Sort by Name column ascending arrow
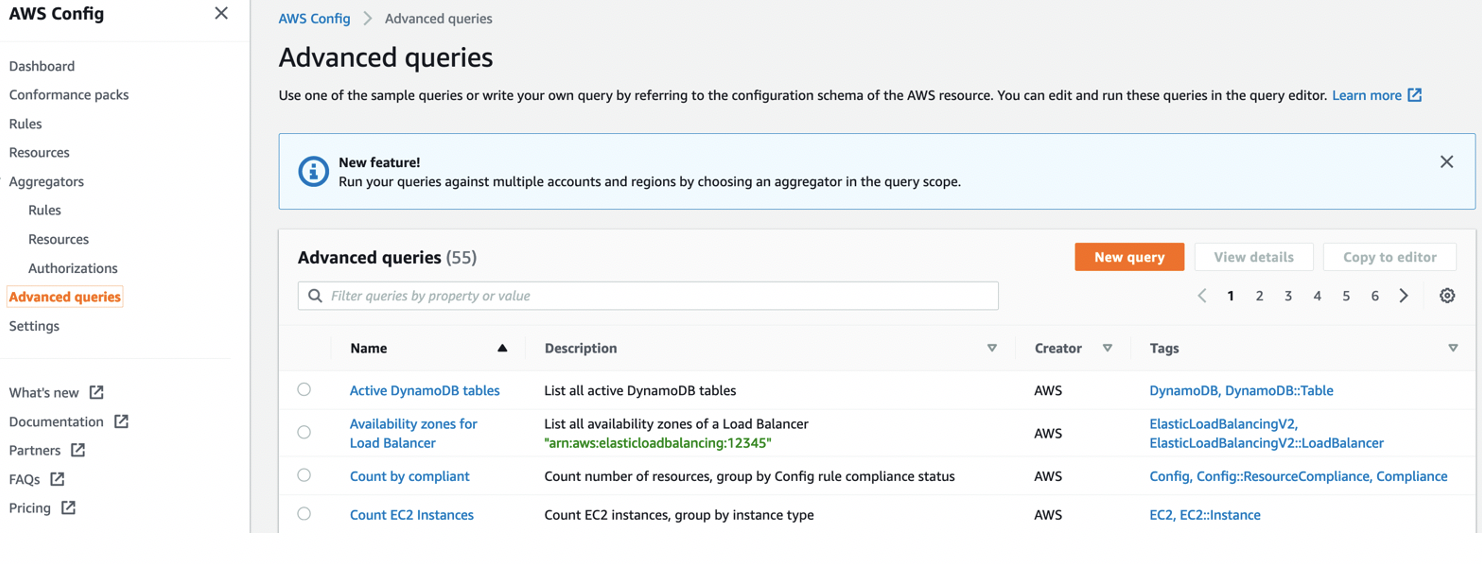 (502, 348)
